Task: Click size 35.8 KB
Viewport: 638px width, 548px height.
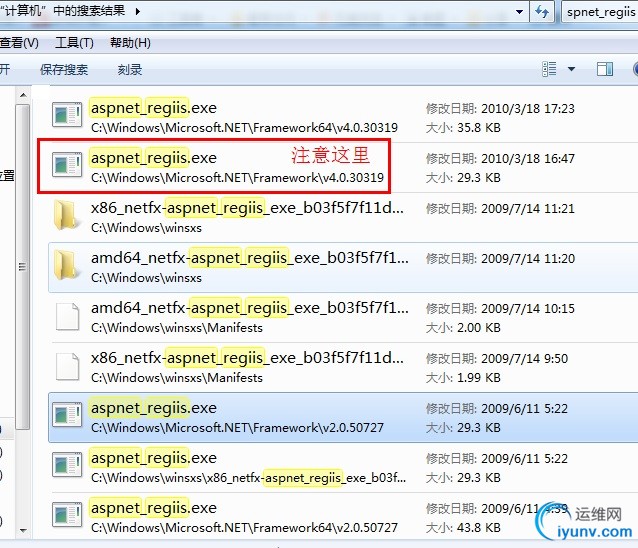Action: click(x=478, y=128)
